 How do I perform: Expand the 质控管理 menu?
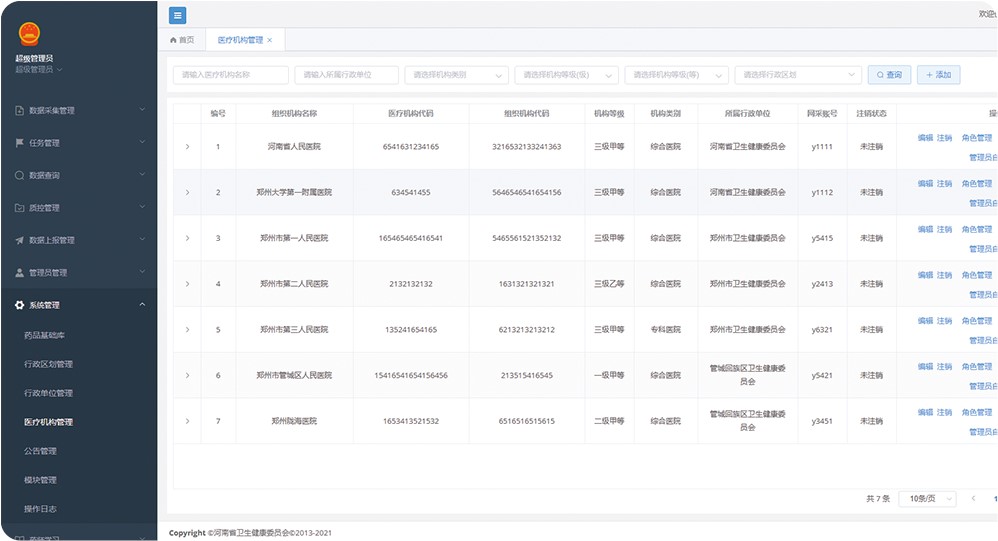click(x=142, y=207)
